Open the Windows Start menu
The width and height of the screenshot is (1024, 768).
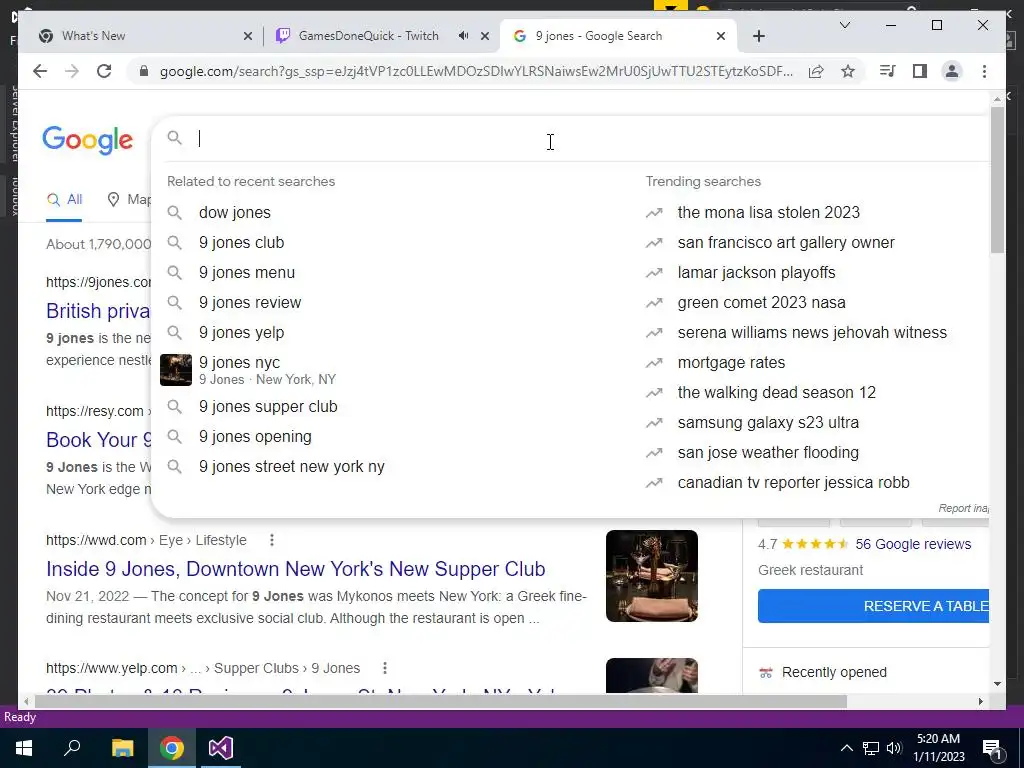(24, 748)
